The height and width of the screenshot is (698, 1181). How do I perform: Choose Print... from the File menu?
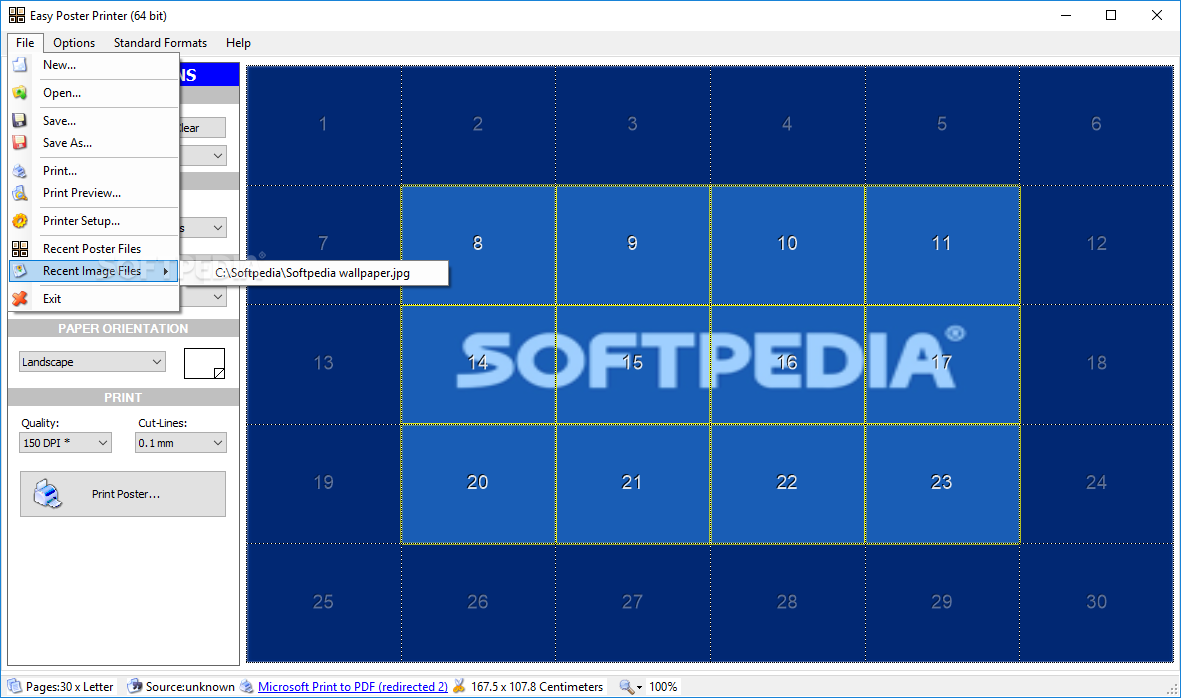[94, 171]
